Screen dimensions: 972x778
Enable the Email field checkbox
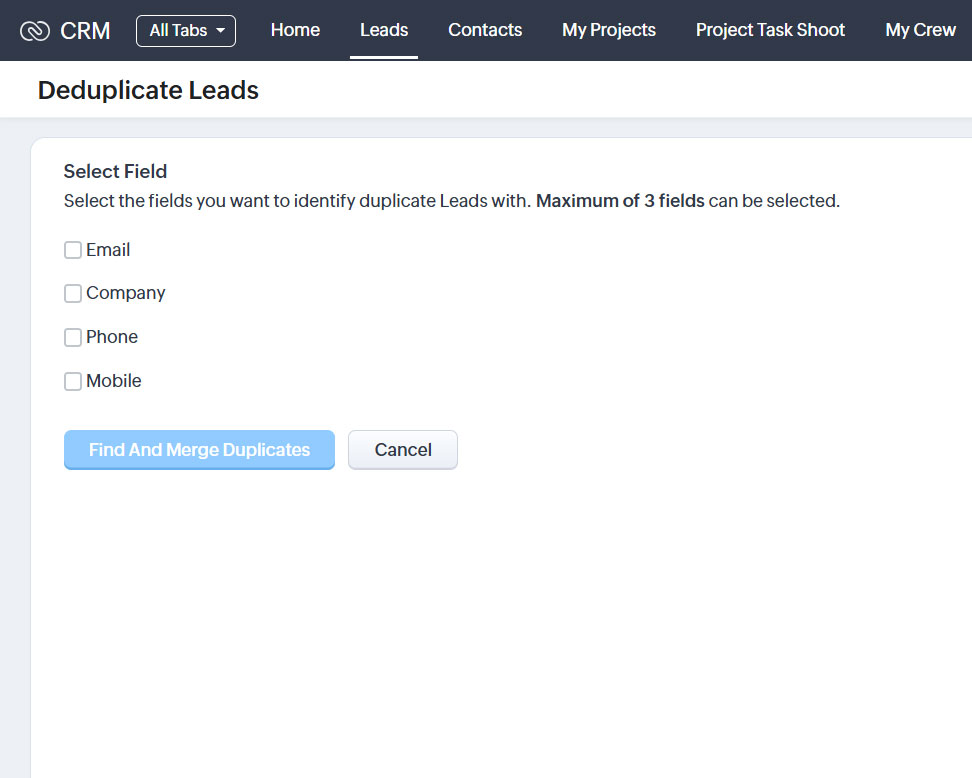pyautogui.click(x=73, y=250)
